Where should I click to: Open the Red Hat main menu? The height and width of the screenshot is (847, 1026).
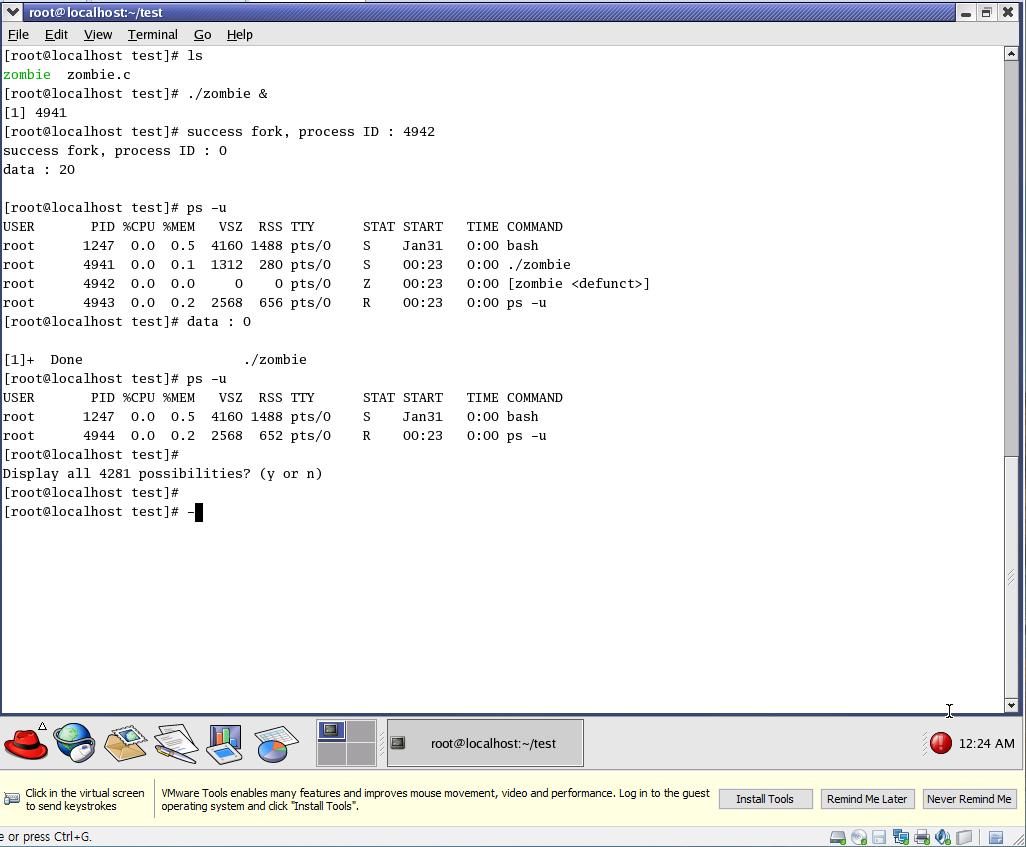coord(26,743)
